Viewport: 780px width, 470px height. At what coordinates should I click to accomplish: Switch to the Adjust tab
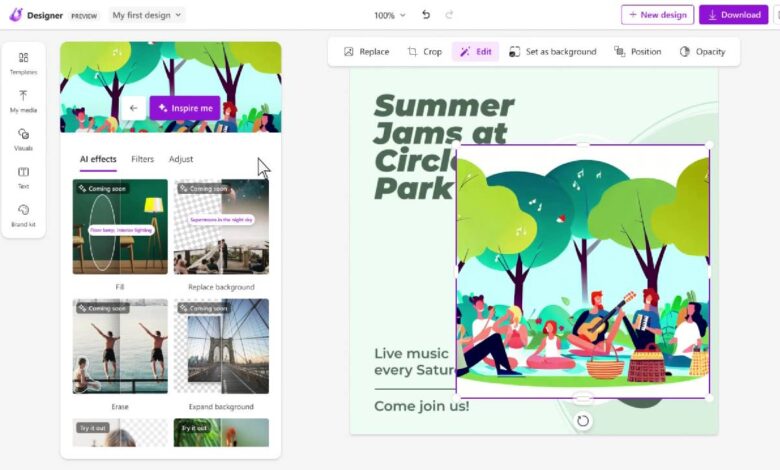click(181, 159)
